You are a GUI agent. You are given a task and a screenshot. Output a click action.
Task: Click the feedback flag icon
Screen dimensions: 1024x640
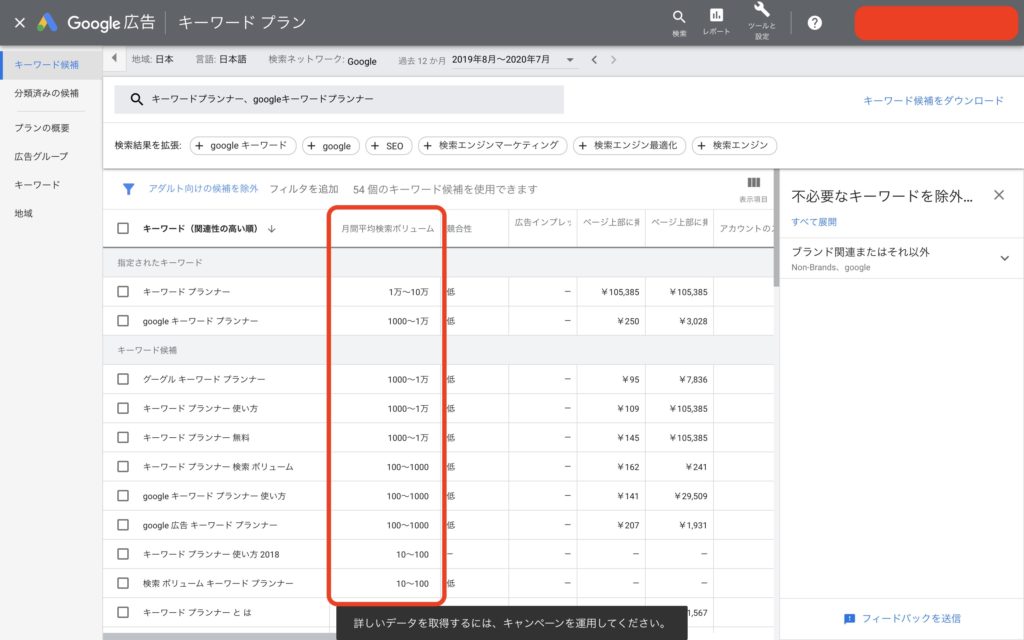tap(849, 618)
